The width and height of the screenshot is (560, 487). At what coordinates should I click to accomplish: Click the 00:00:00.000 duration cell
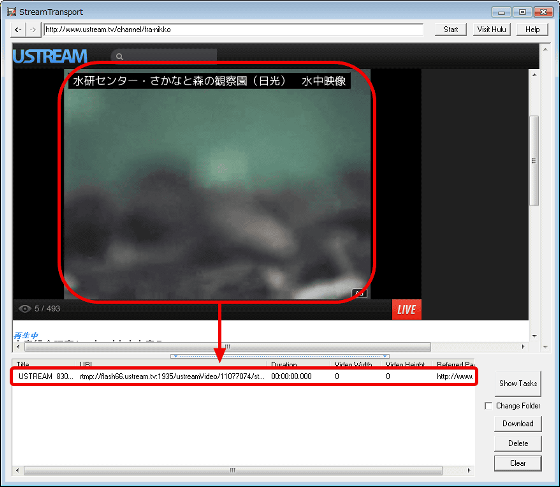click(x=291, y=376)
